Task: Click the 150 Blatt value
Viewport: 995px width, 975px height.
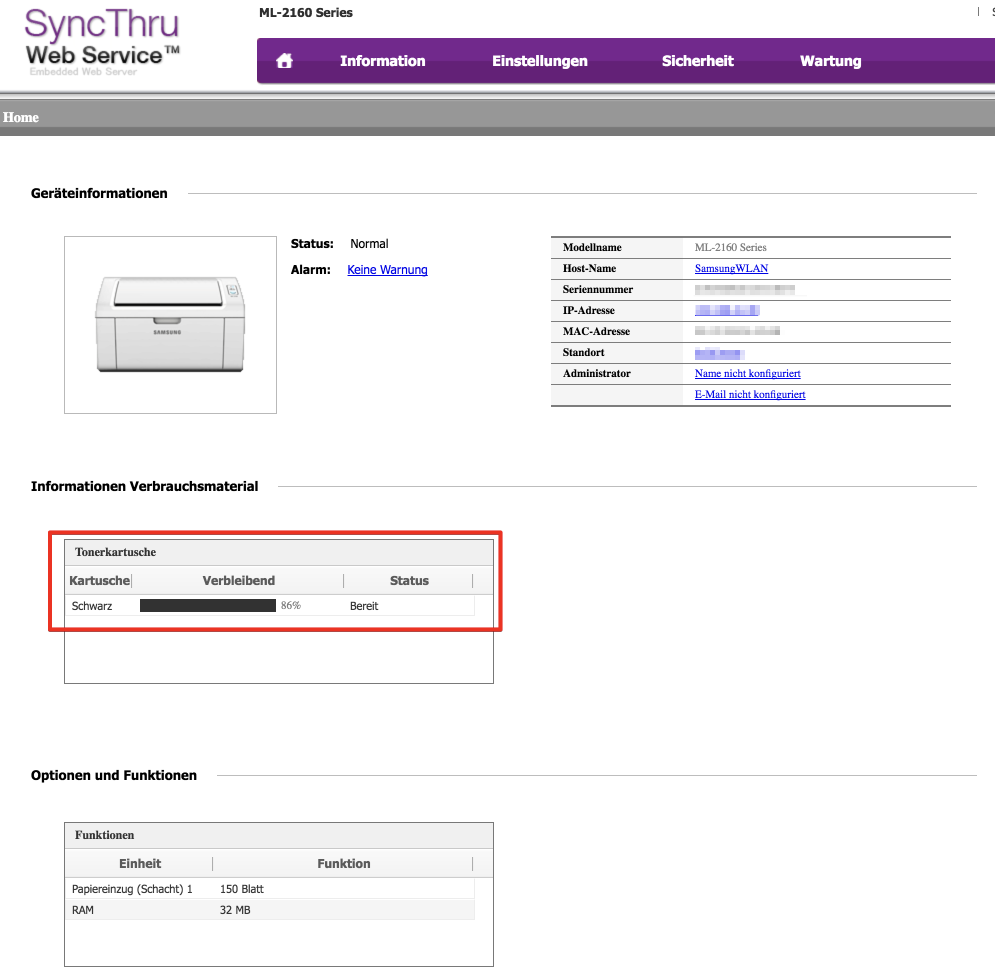Action: pos(242,889)
